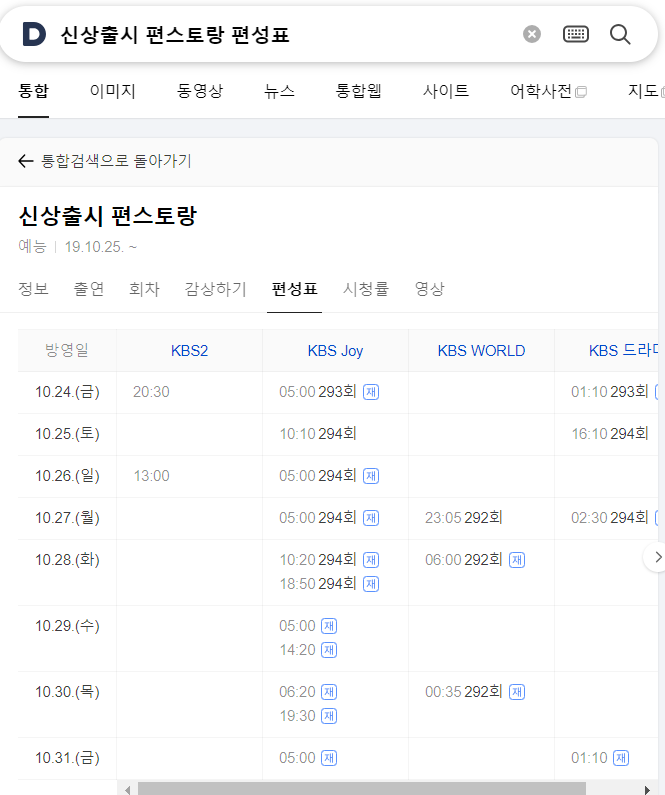The width and height of the screenshot is (665, 795).
Task: Open the 통합웹 tab
Action: (x=358, y=91)
